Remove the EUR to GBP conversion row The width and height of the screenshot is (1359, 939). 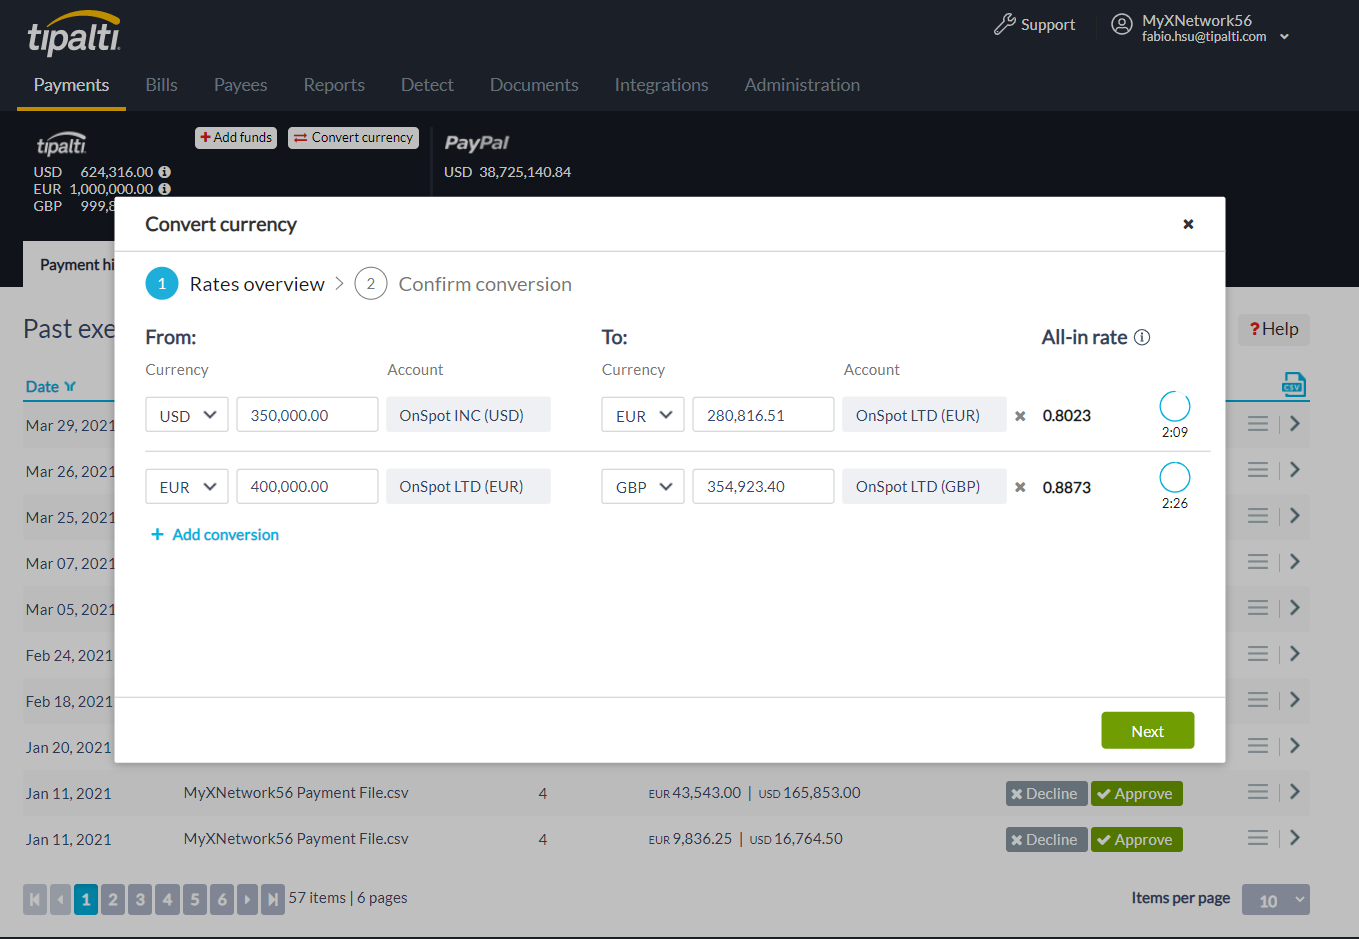pos(1020,487)
